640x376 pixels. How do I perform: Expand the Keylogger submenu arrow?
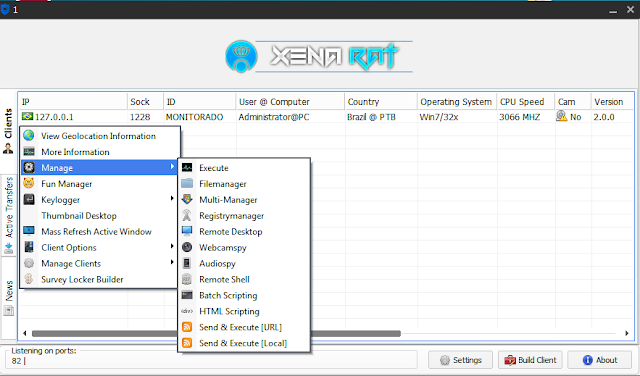point(172,199)
